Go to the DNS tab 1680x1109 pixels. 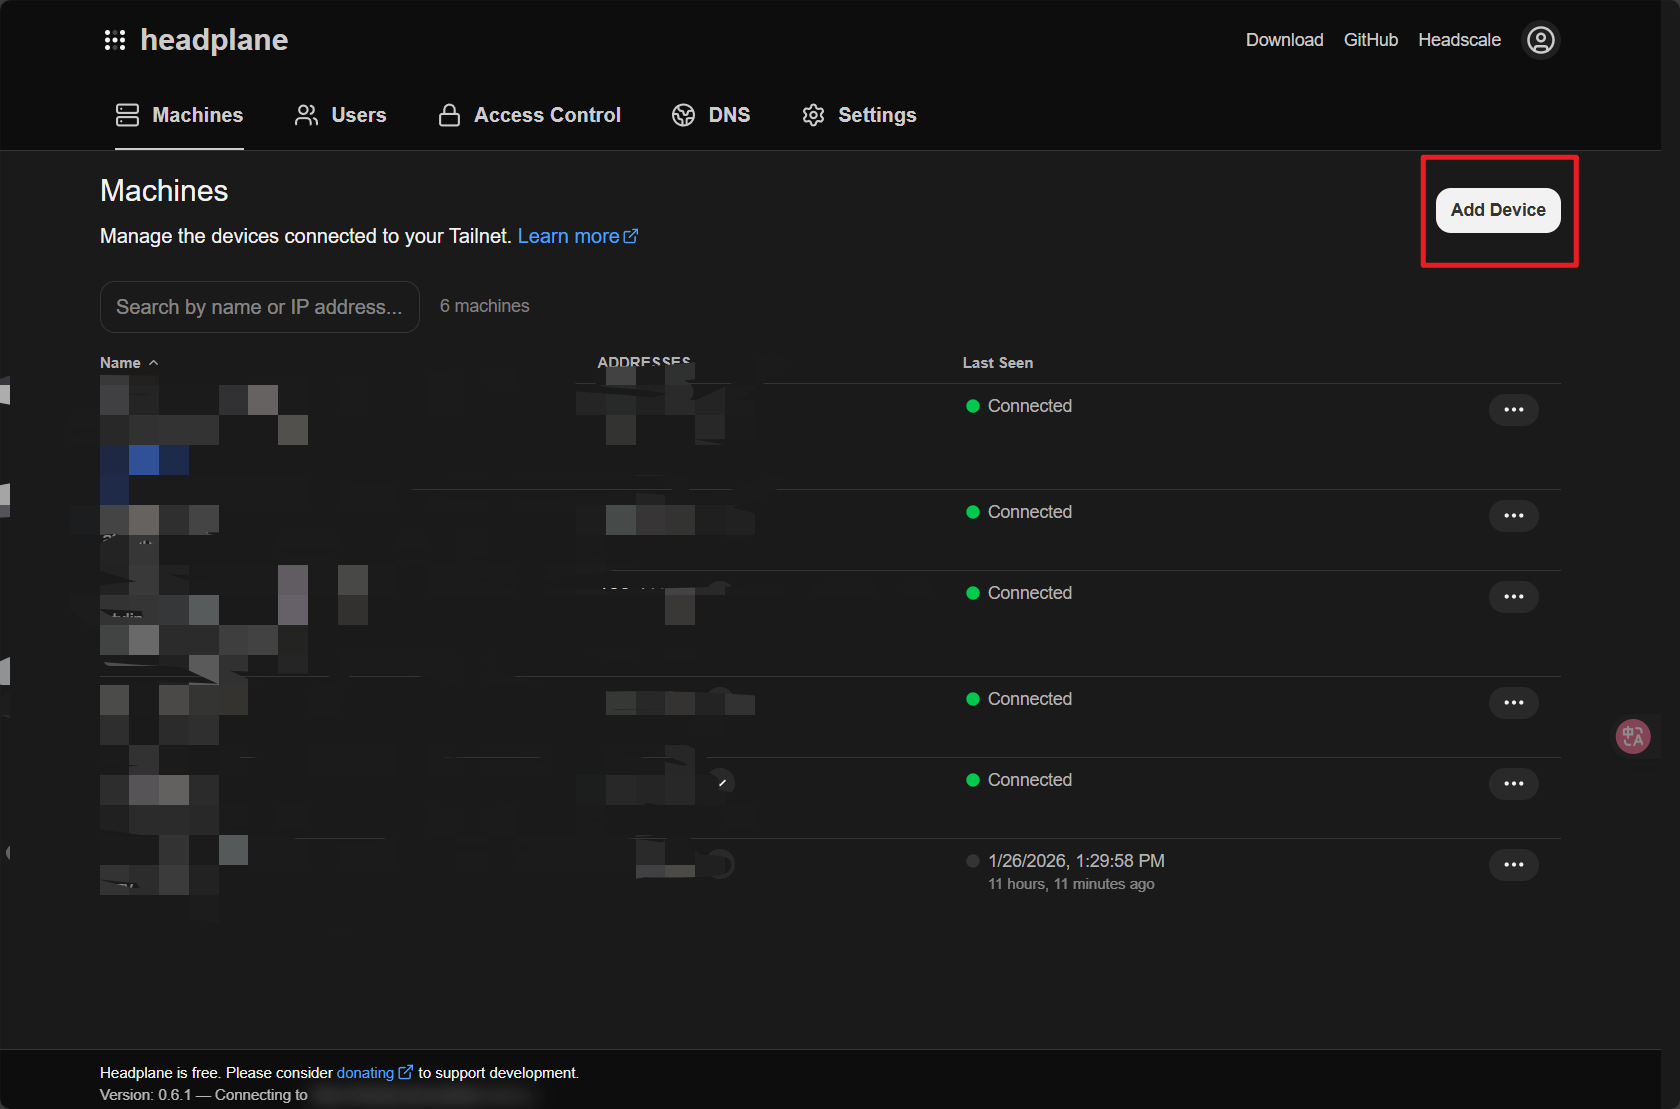pyautogui.click(x=711, y=115)
